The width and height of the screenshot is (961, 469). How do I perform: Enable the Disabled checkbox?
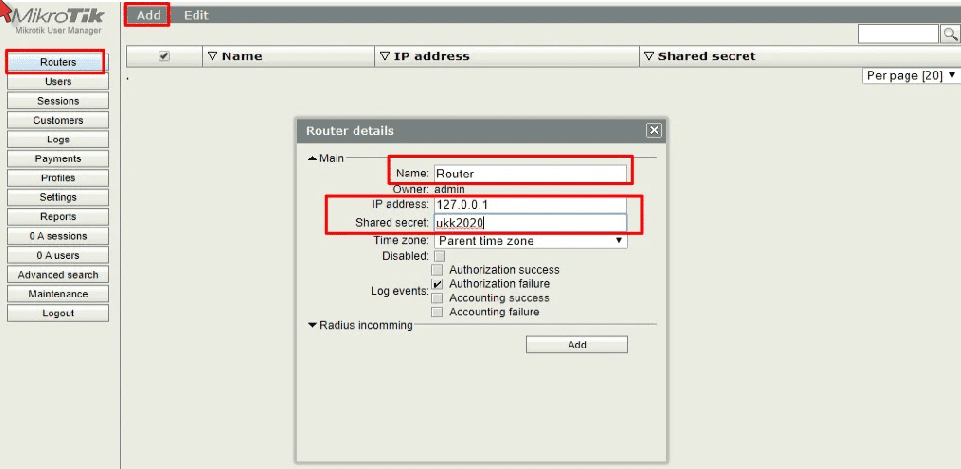coord(439,256)
